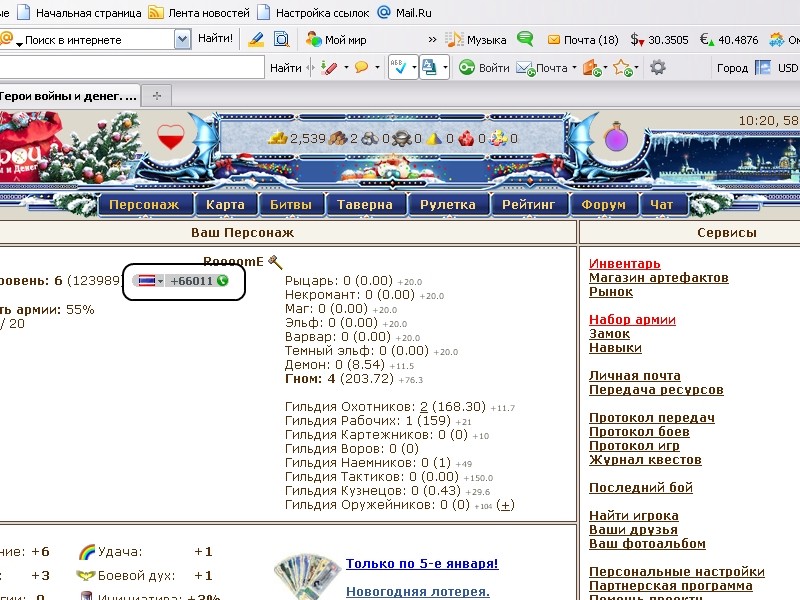Click the green chat bubble icon
The width and height of the screenshot is (800, 600).
click(x=525, y=40)
